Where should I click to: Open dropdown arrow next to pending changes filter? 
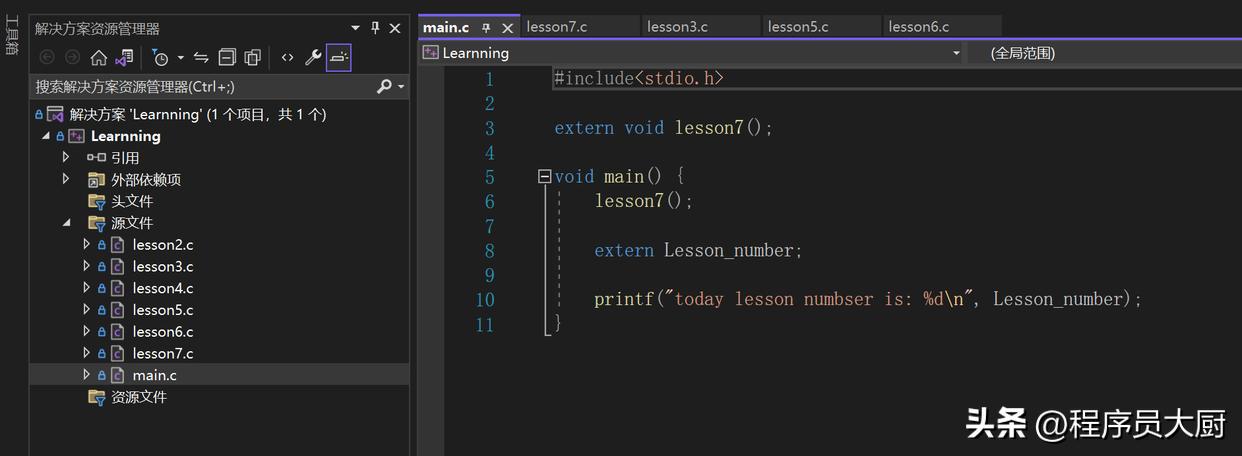click(180, 58)
